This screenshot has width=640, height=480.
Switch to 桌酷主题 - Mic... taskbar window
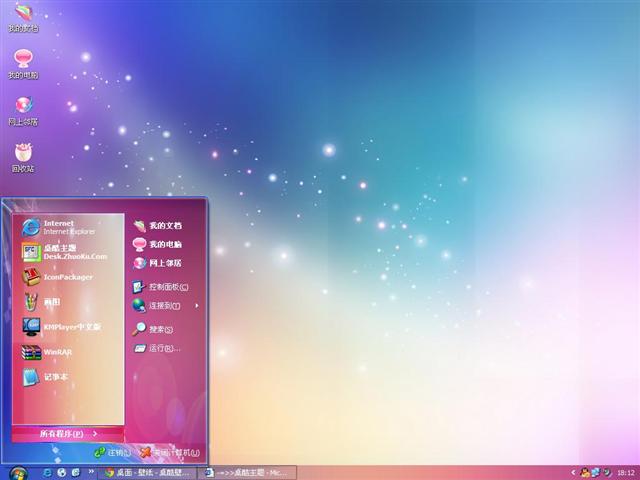pos(248,473)
